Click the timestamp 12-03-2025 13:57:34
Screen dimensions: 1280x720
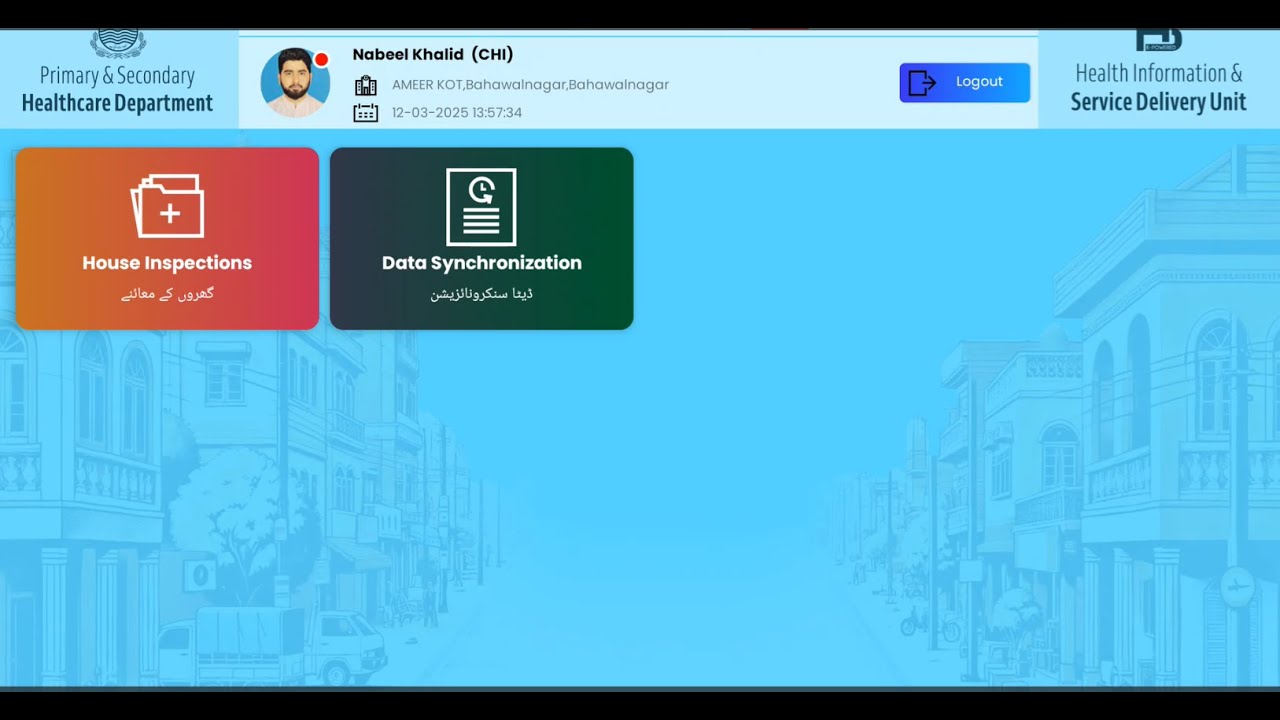(457, 113)
